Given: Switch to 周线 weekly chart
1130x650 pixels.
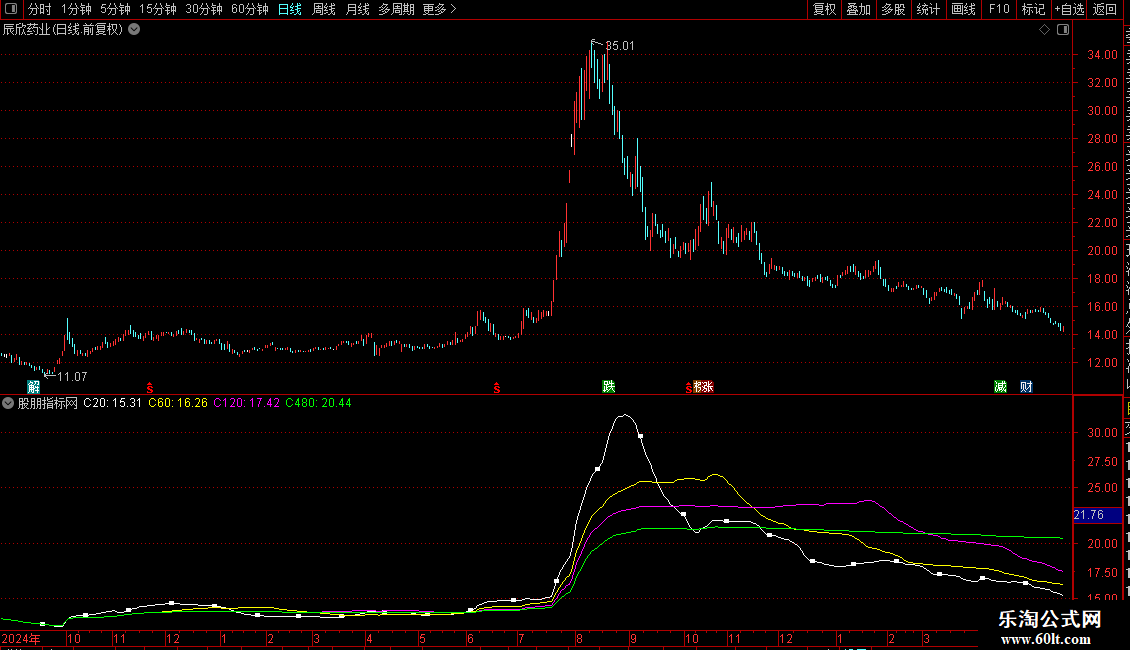Looking at the screenshot, I should point(324,9).
